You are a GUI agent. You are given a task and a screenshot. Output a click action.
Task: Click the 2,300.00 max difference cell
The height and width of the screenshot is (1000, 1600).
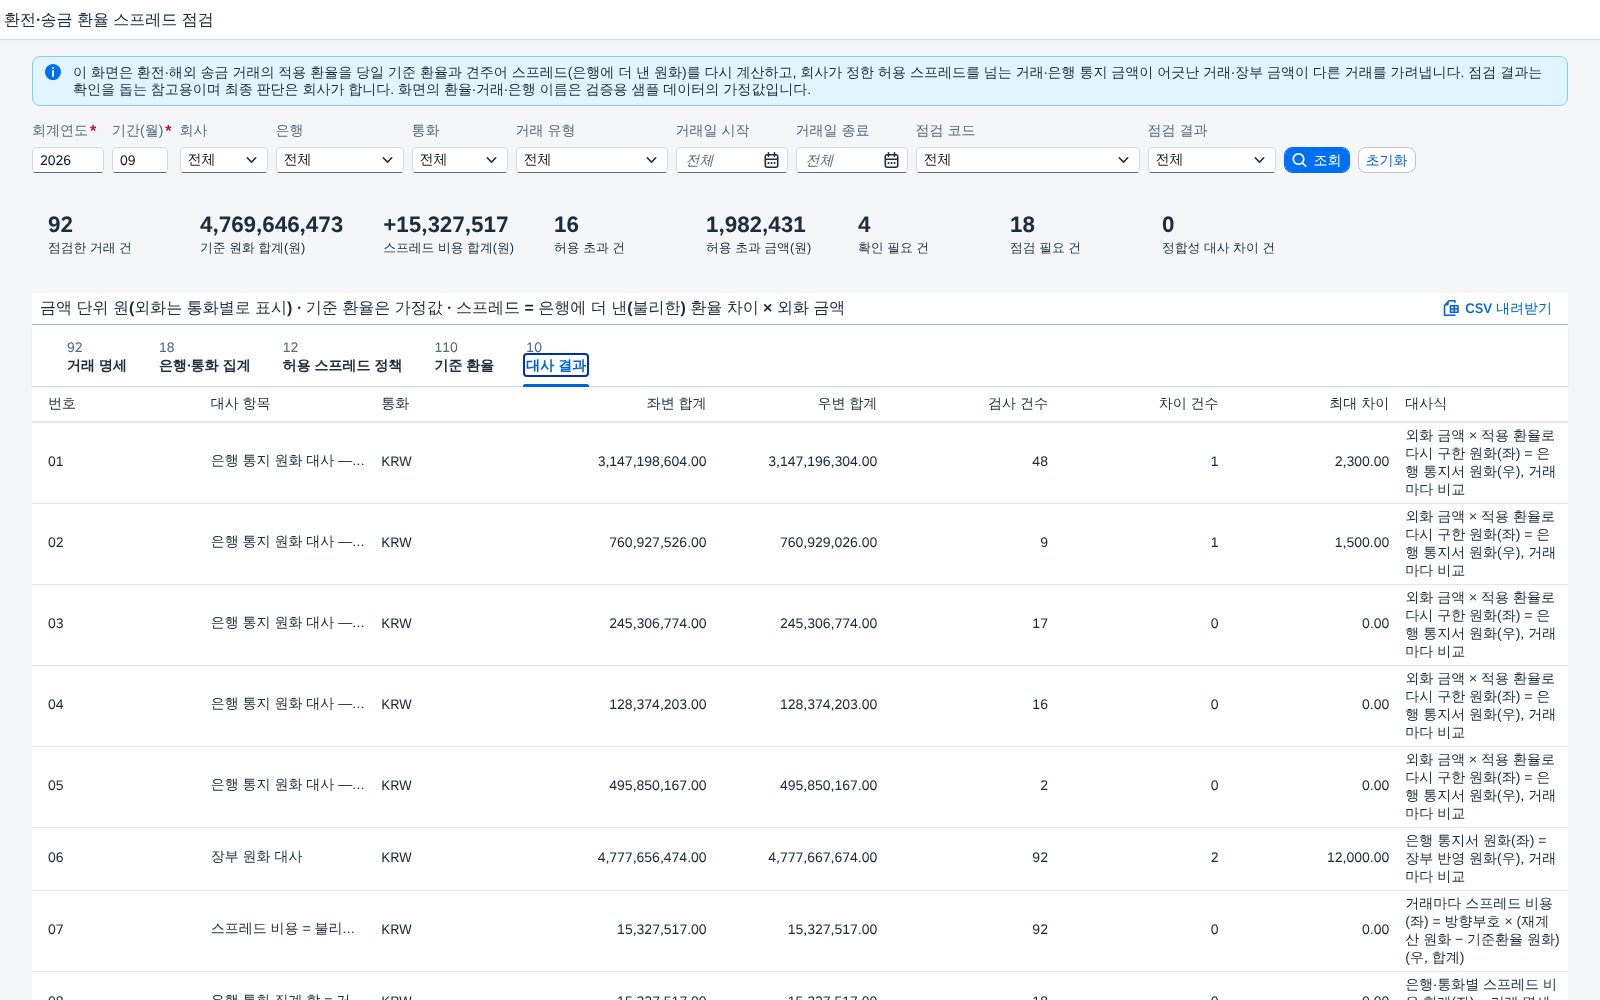point(1362,462)
